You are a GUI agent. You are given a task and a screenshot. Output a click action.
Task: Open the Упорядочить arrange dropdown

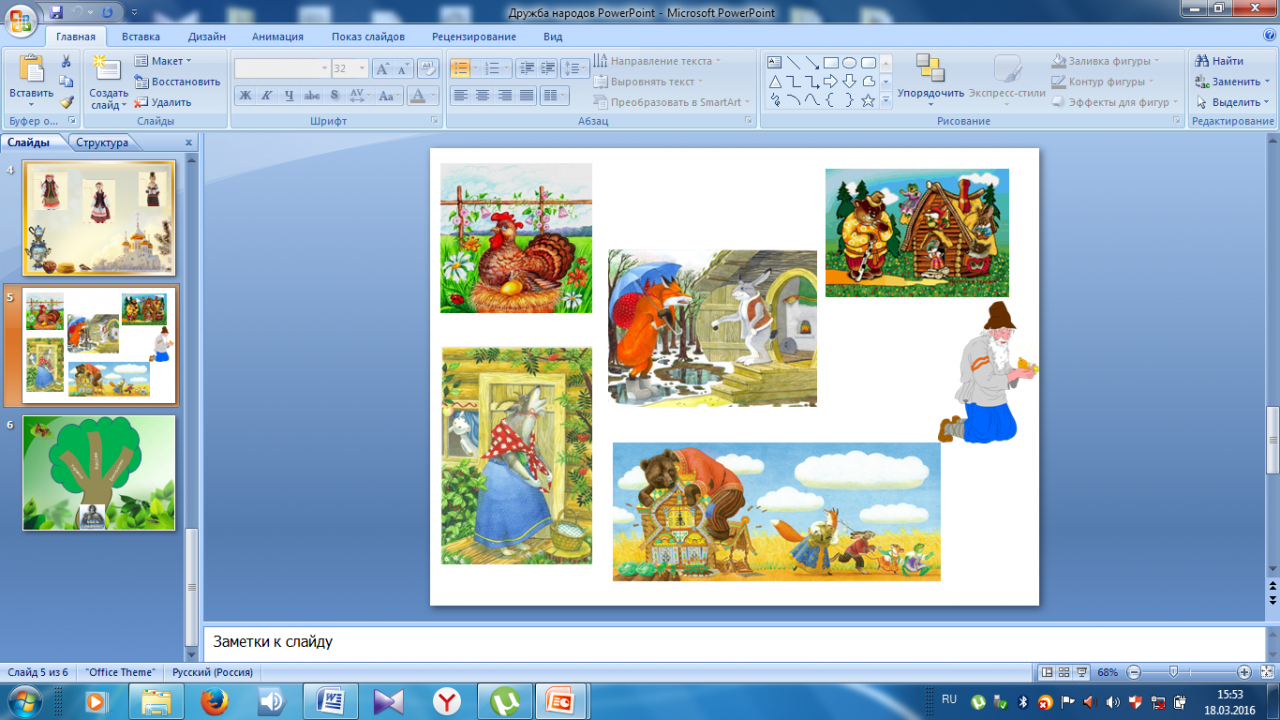pos(931,81)
